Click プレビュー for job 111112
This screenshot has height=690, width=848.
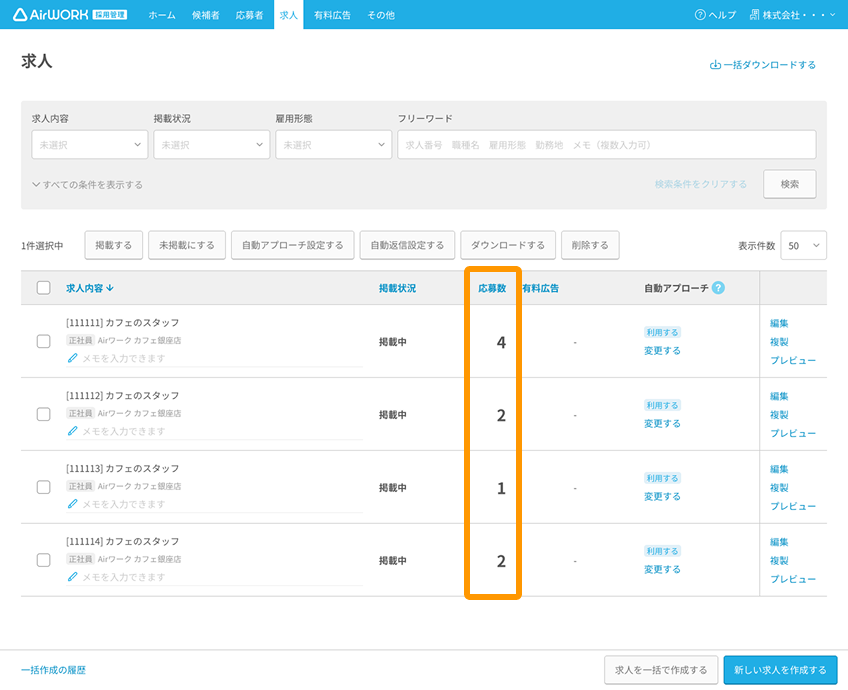coord(793,433)
